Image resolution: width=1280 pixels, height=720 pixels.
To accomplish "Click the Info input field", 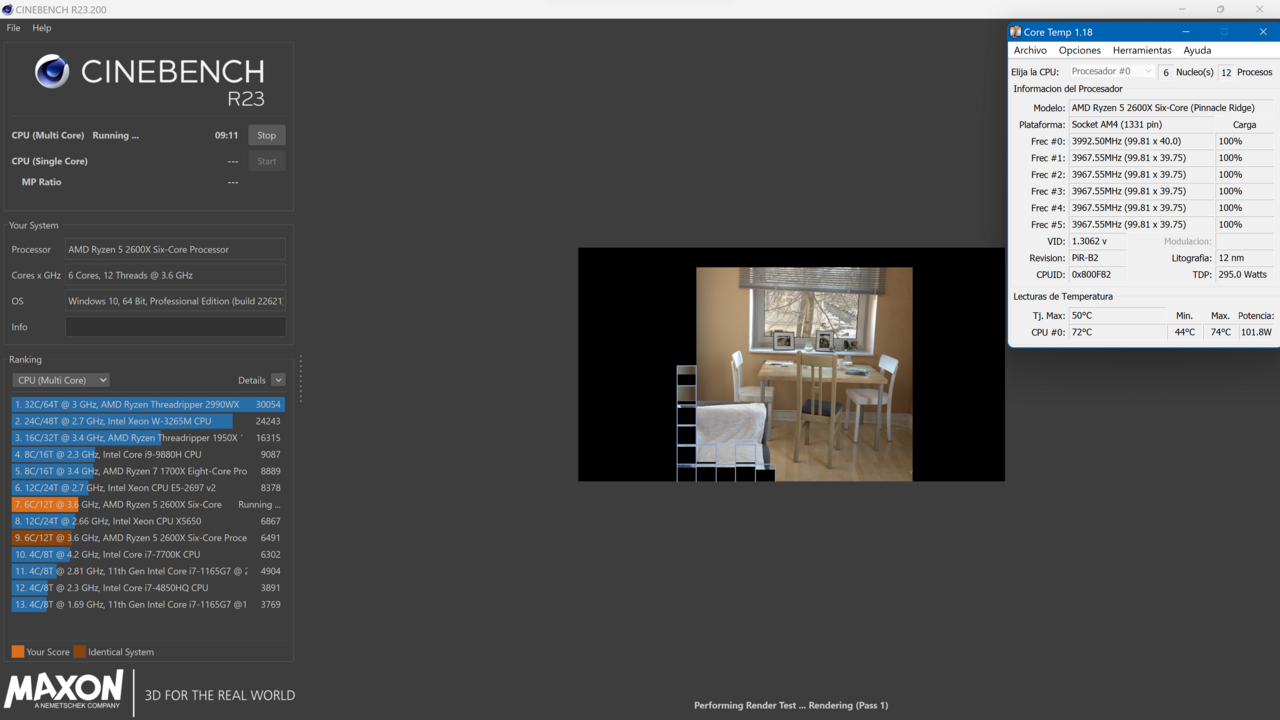I will click(175, 327).
